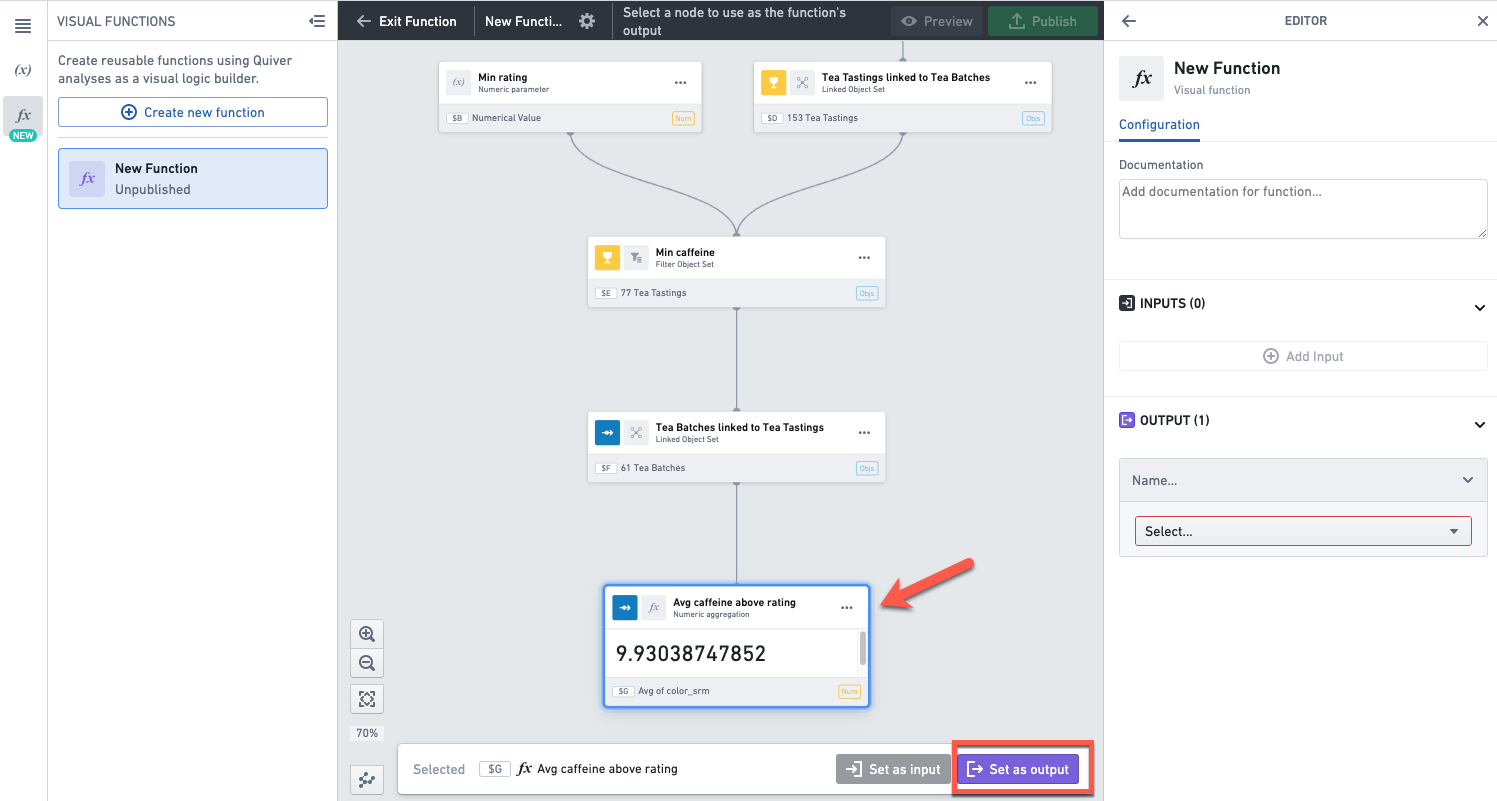The width and height of the screenshot is (1497, 801).
Task: Click Create new function button
Action: (x=193, y=112)
